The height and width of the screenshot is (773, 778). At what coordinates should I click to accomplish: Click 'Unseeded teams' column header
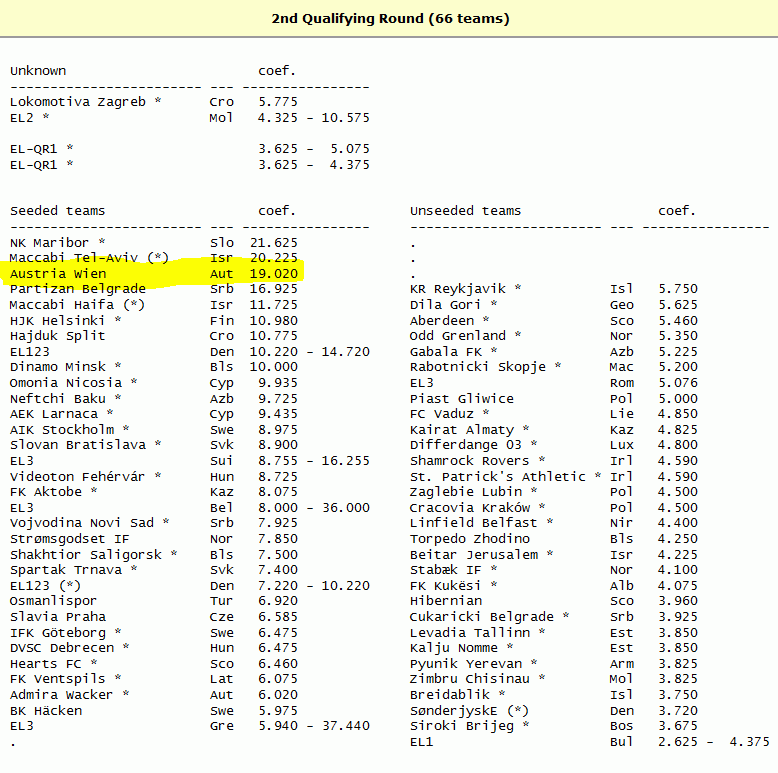[x=465, y=211]
